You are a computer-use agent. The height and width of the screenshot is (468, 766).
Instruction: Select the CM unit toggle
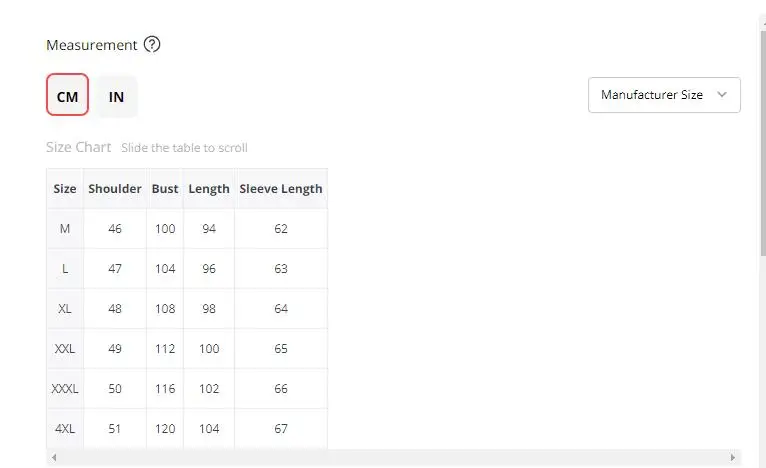tap(67, 96)
